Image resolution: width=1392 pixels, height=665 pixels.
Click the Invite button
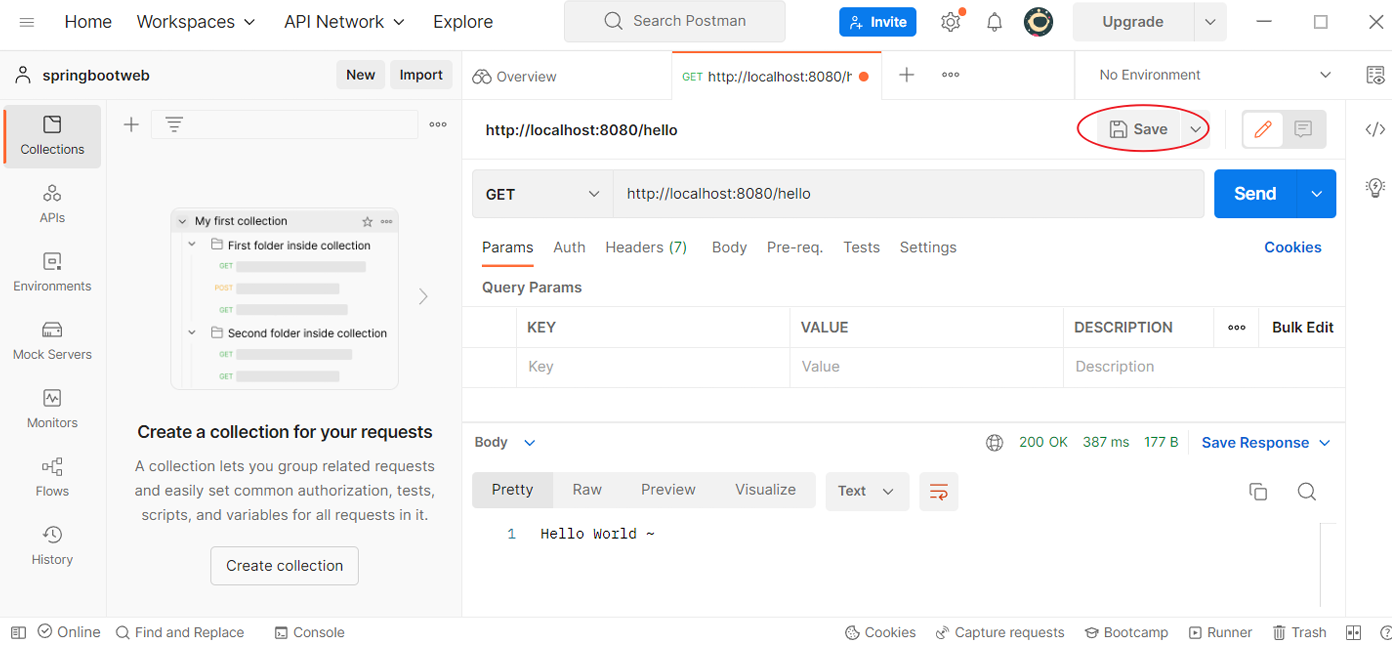[x=878, y=22]
